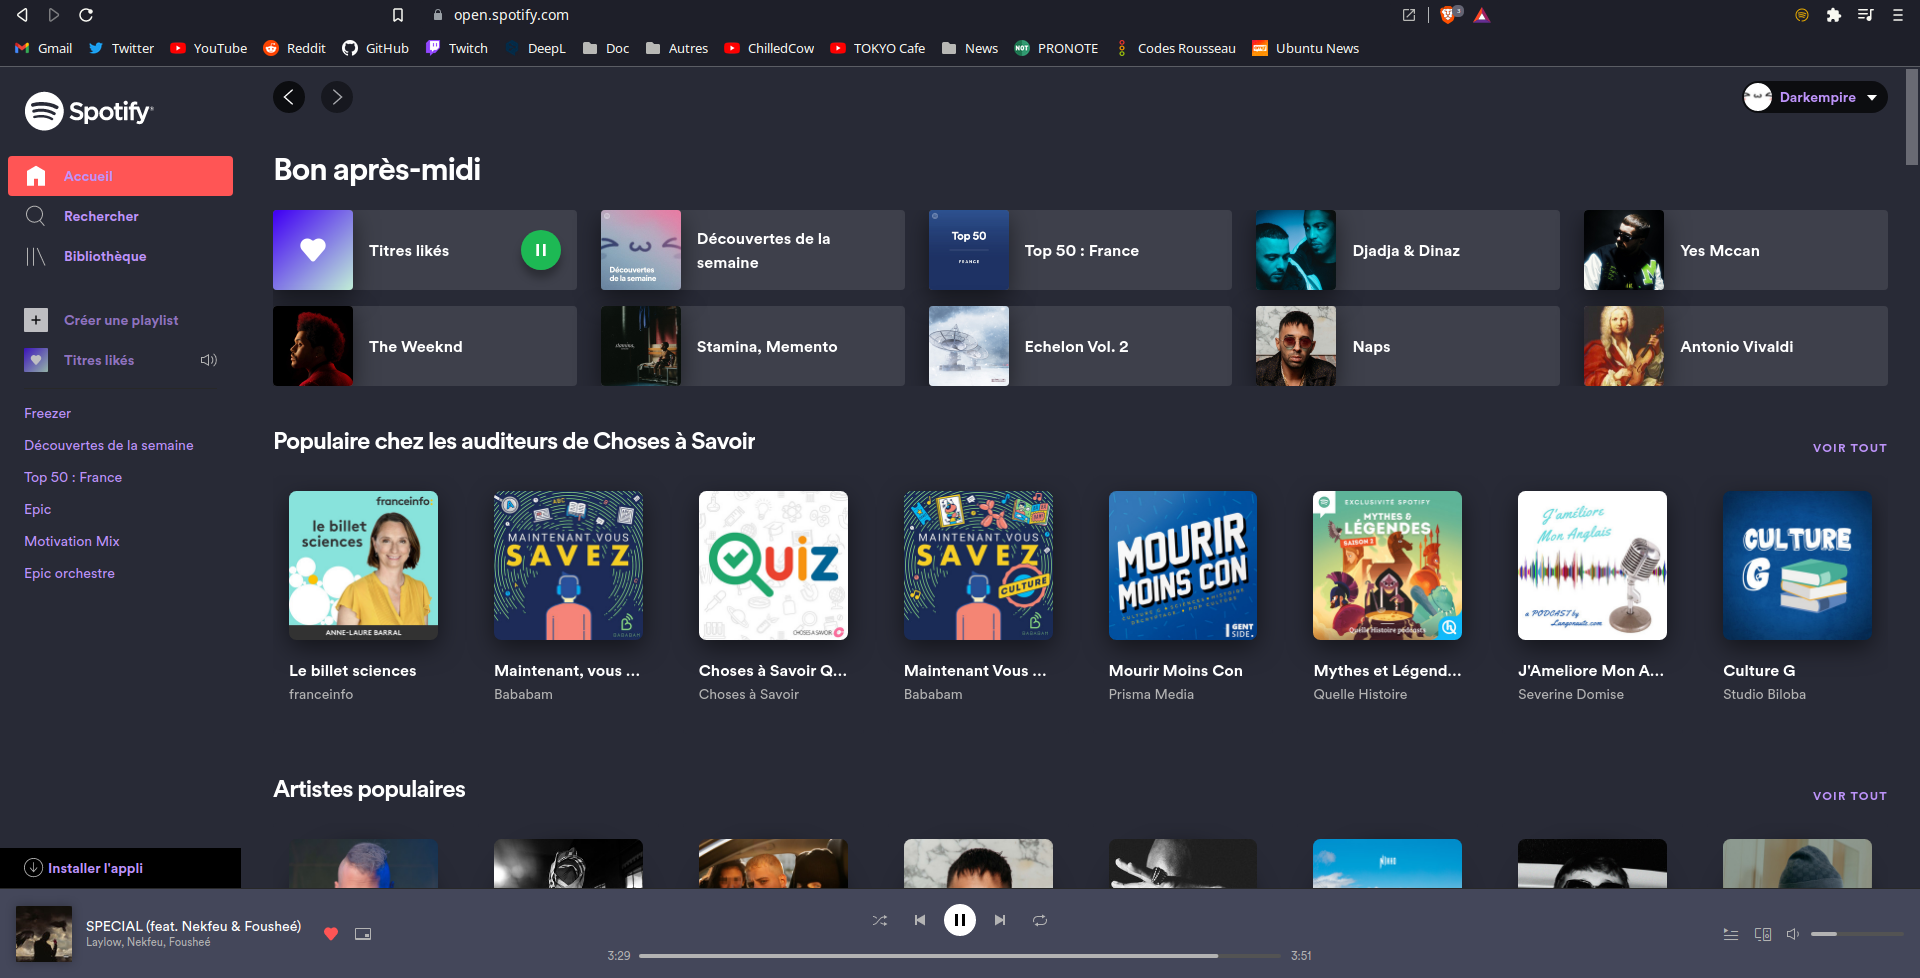
Task: Open the Stamina, Memento card
Action: [752, 346]
